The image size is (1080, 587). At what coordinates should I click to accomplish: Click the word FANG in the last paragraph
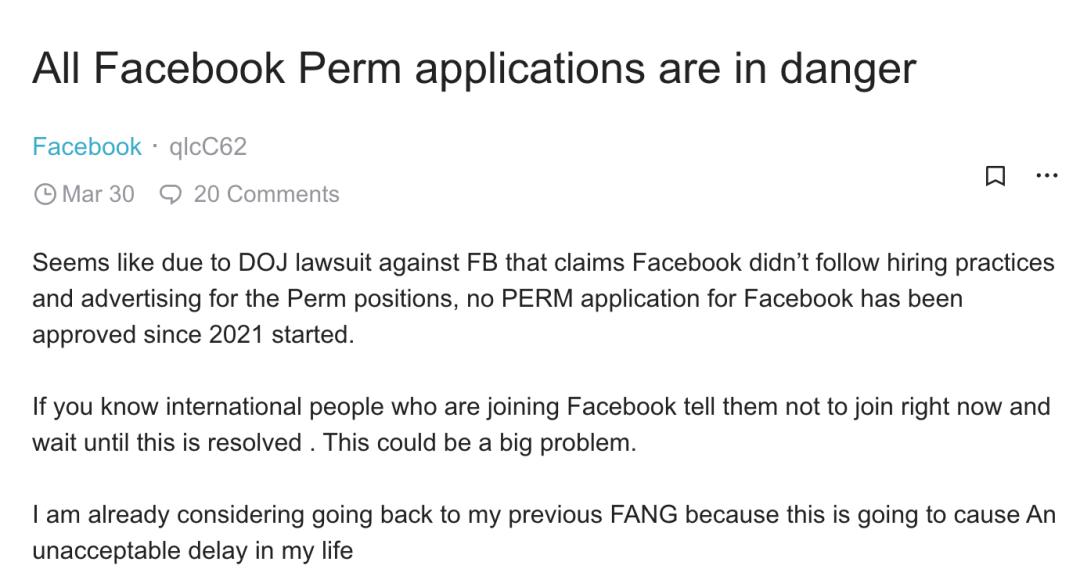(643, 515)
